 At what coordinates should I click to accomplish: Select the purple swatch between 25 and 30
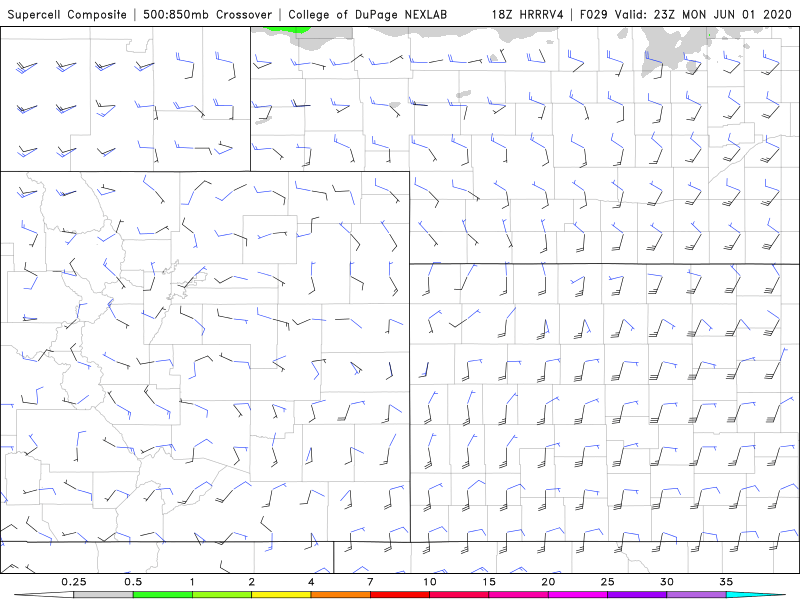pyautogui.click(x=637, y=595)
